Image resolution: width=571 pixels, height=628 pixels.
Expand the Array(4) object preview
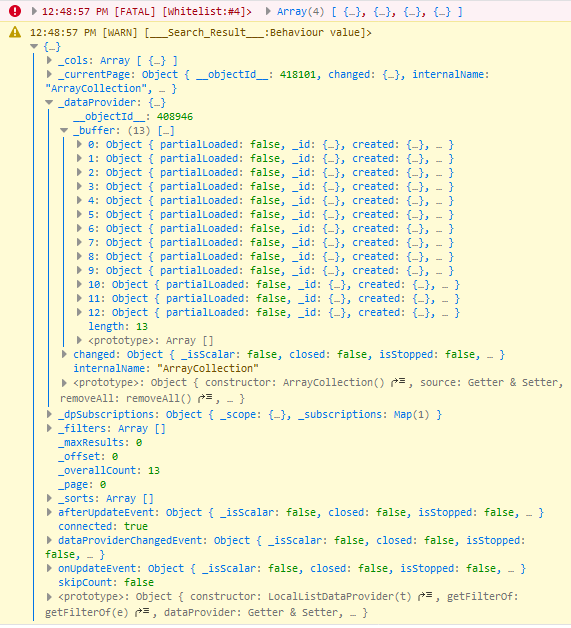coord(269,11)
